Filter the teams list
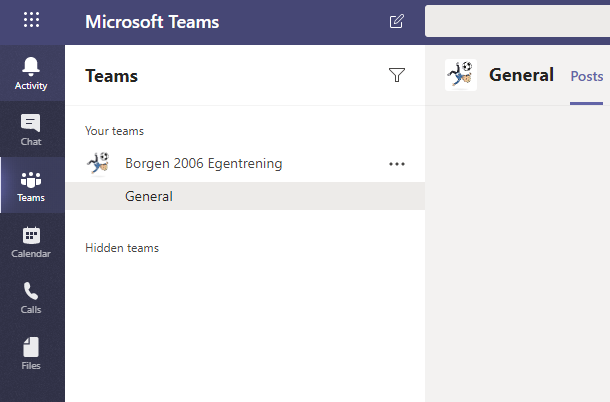610x402 pixels. [x=397, y=75]
